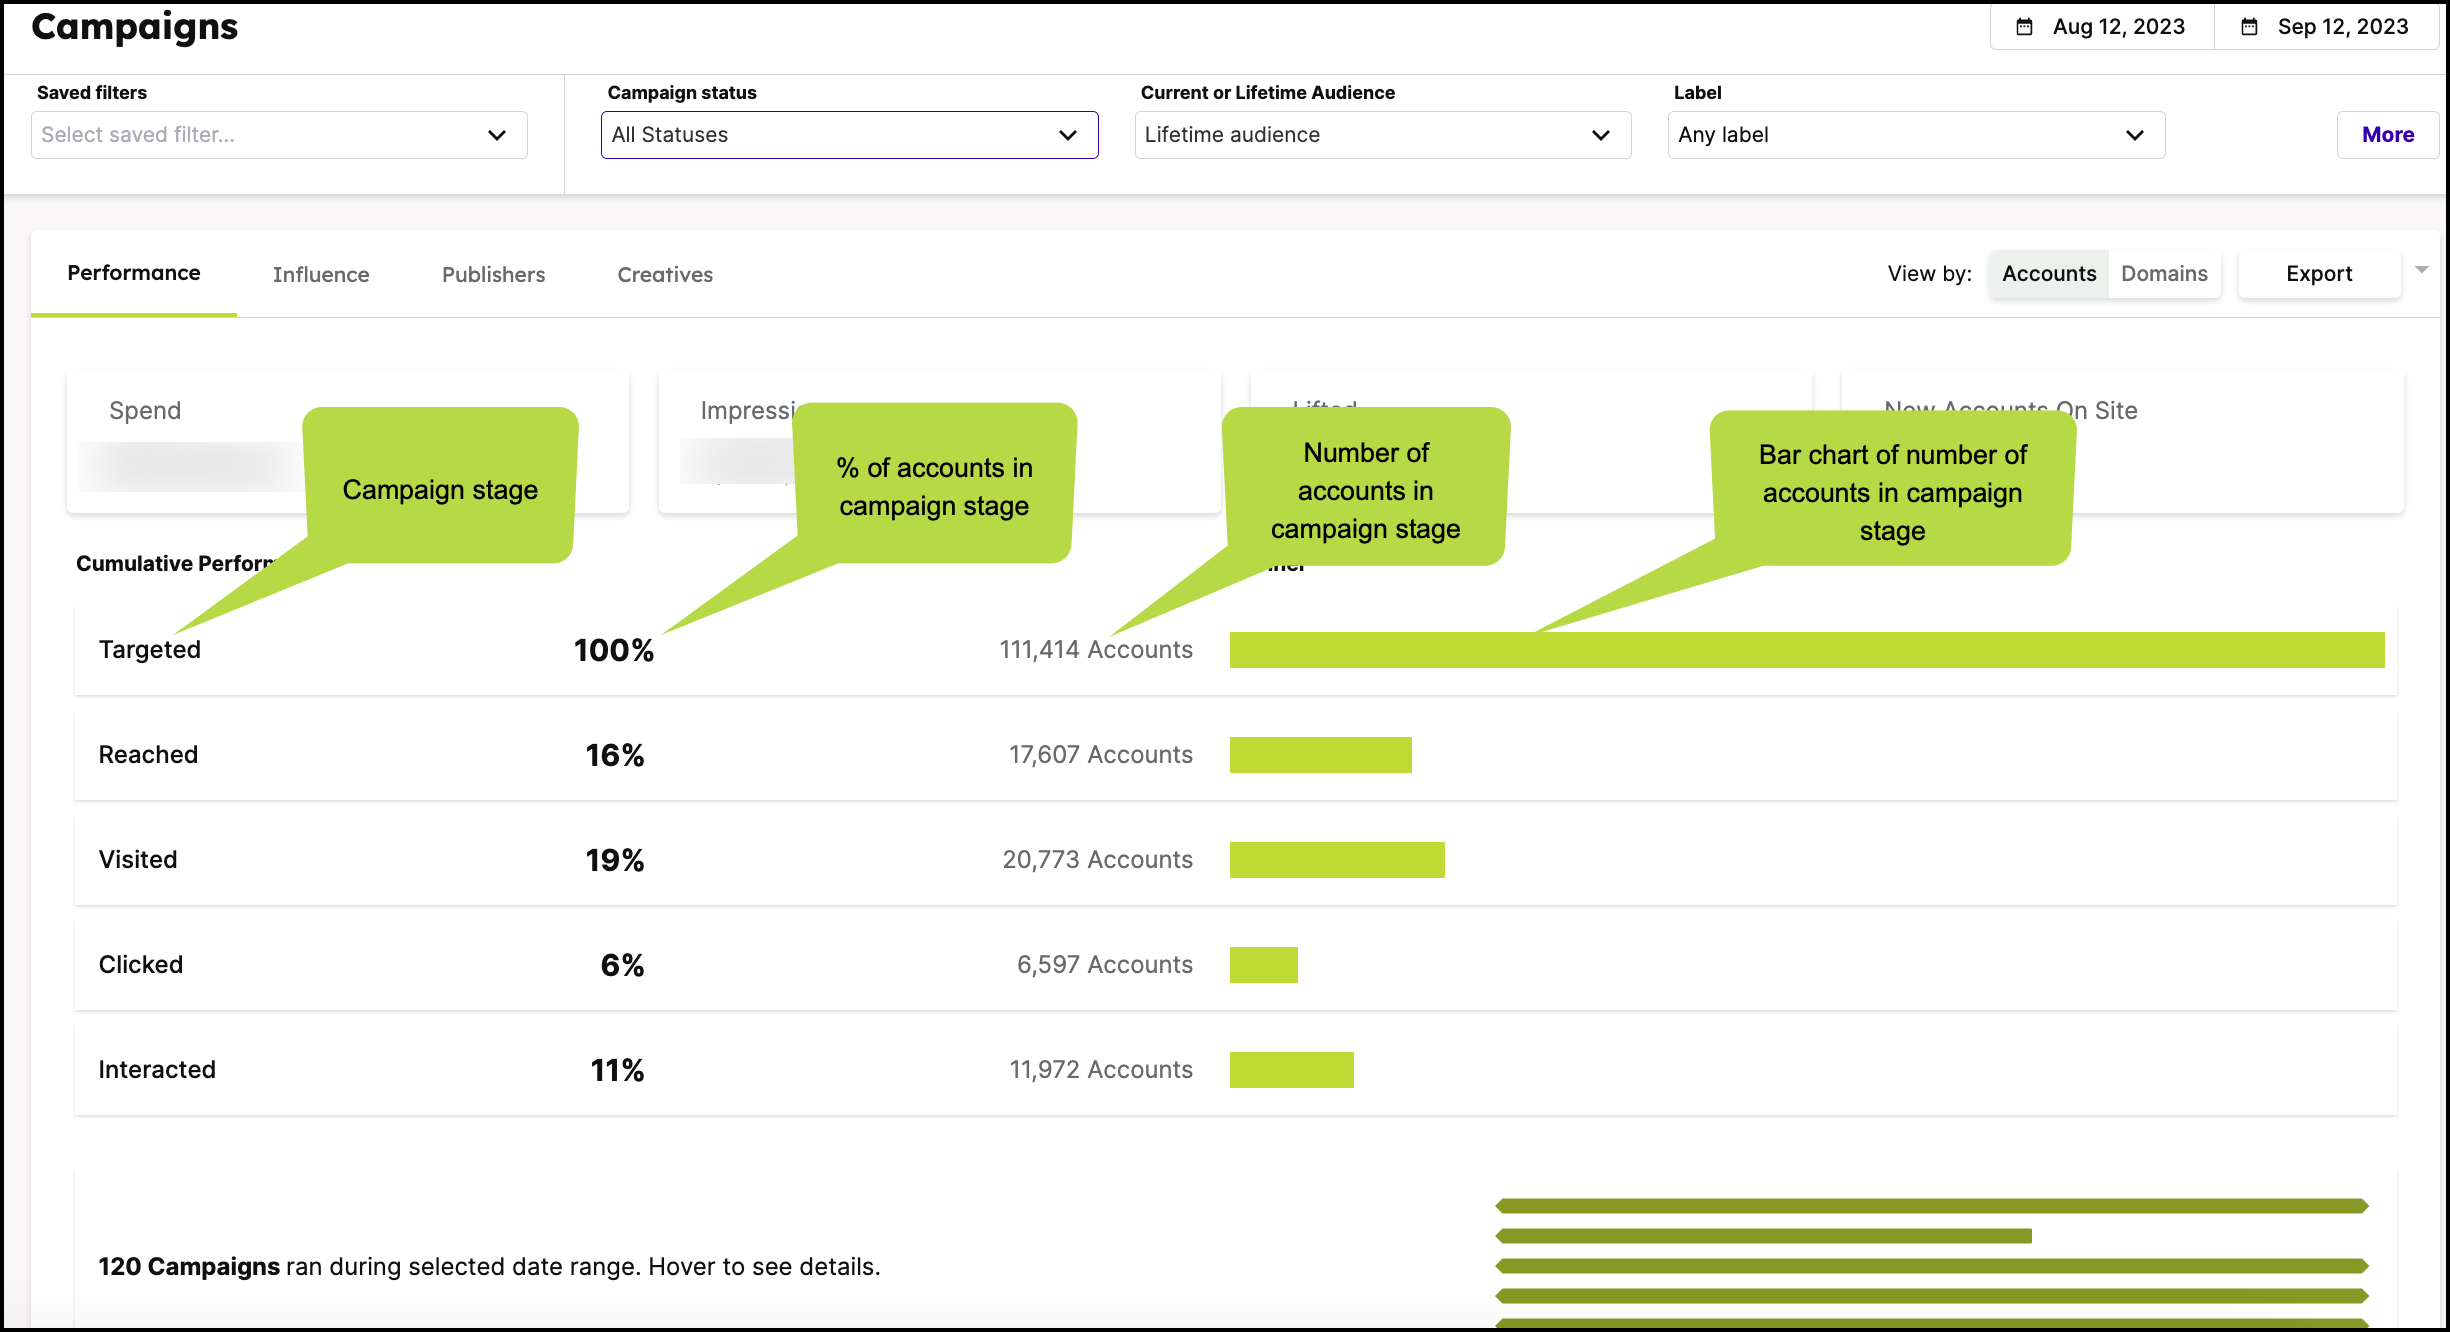Open the Publishers tab
Screen dimensions: 2450x1332
pos(492,274)
